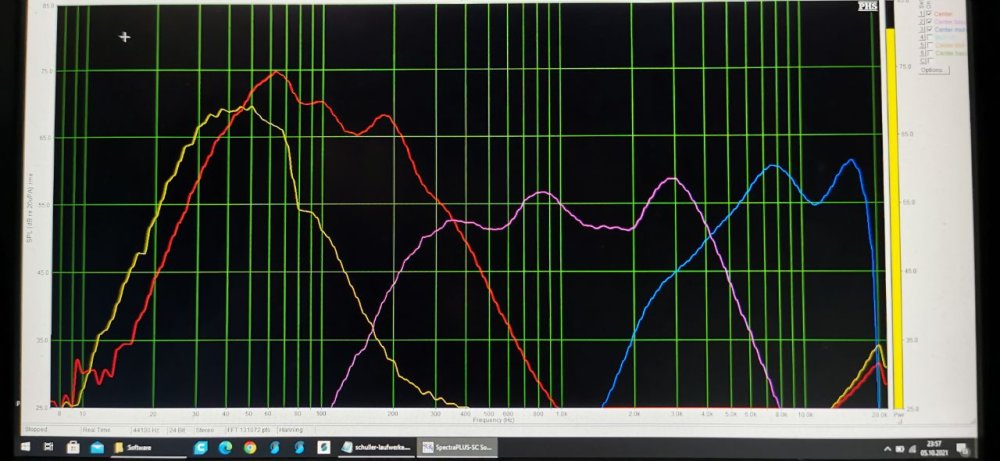Click the 1.0k frequency axis value
The height and width of the screenshot is (461, 1000).
point(561,414)
